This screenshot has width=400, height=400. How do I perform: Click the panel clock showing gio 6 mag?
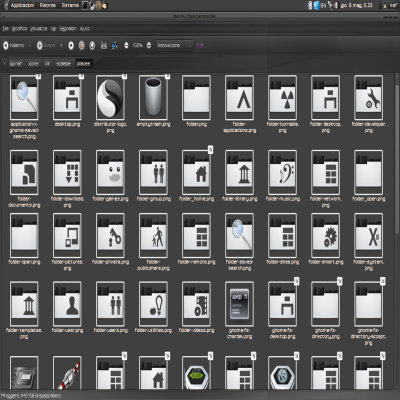356,5
